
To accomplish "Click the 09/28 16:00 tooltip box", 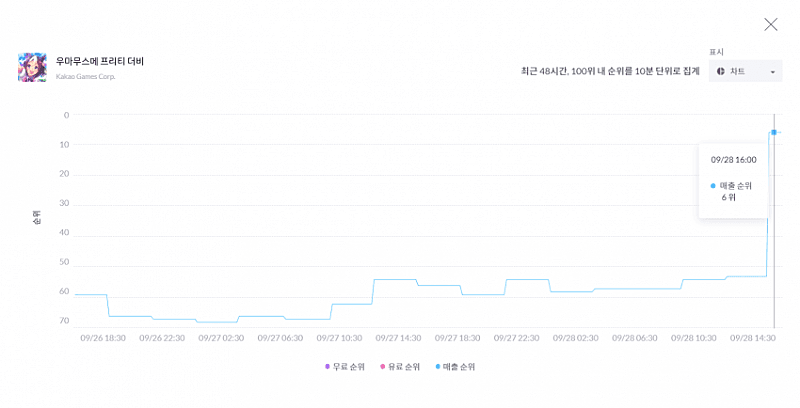I will point(733,180).
